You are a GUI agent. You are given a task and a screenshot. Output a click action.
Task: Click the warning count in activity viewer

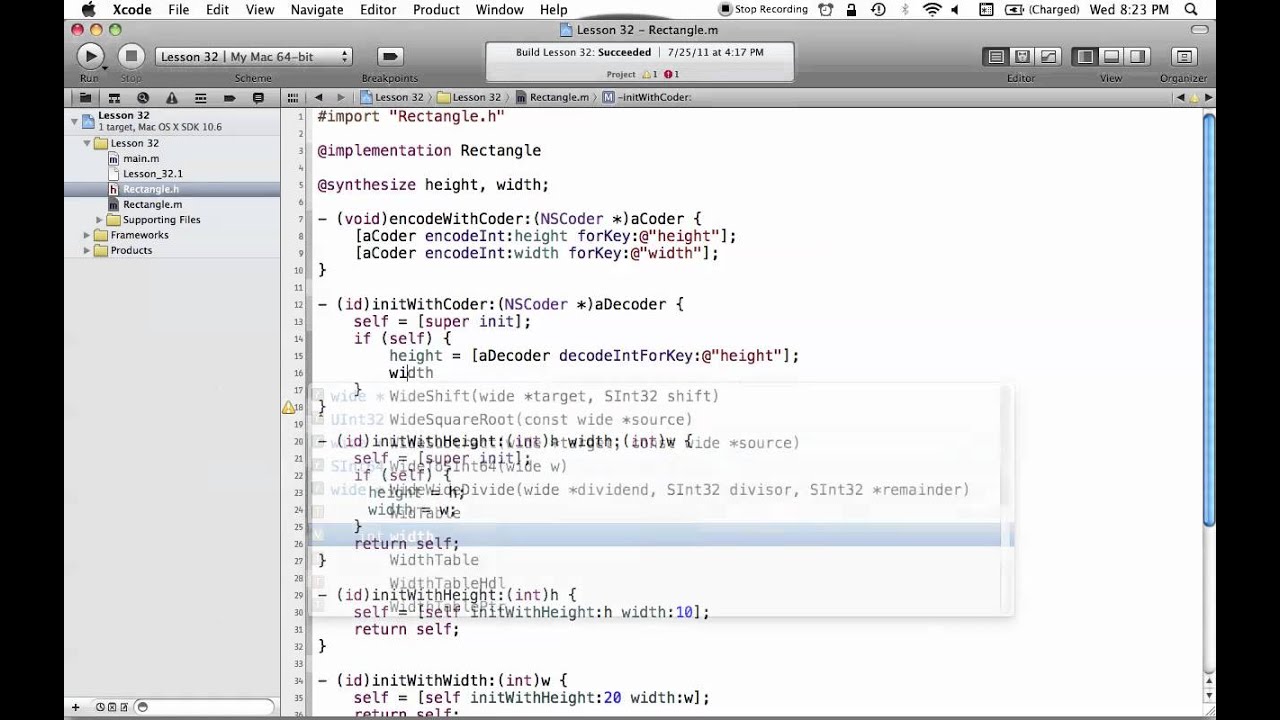tap(648, 74)
